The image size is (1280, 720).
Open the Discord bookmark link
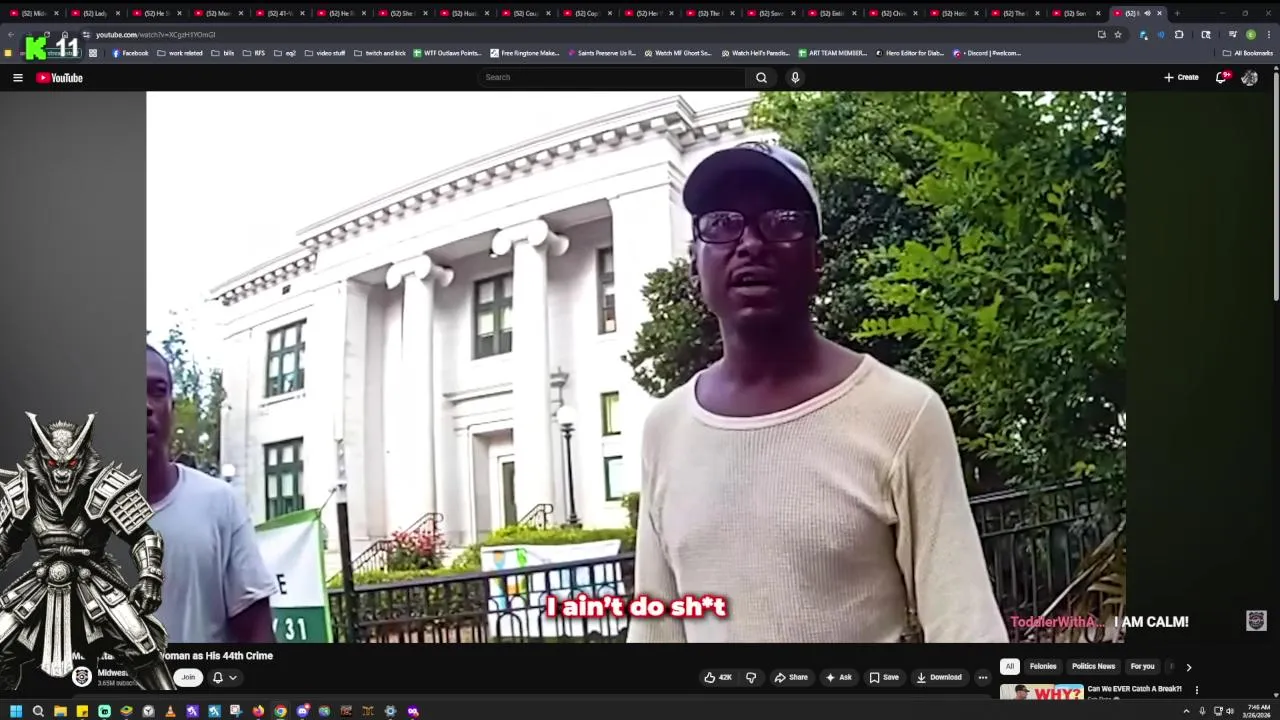click(987, 53)
